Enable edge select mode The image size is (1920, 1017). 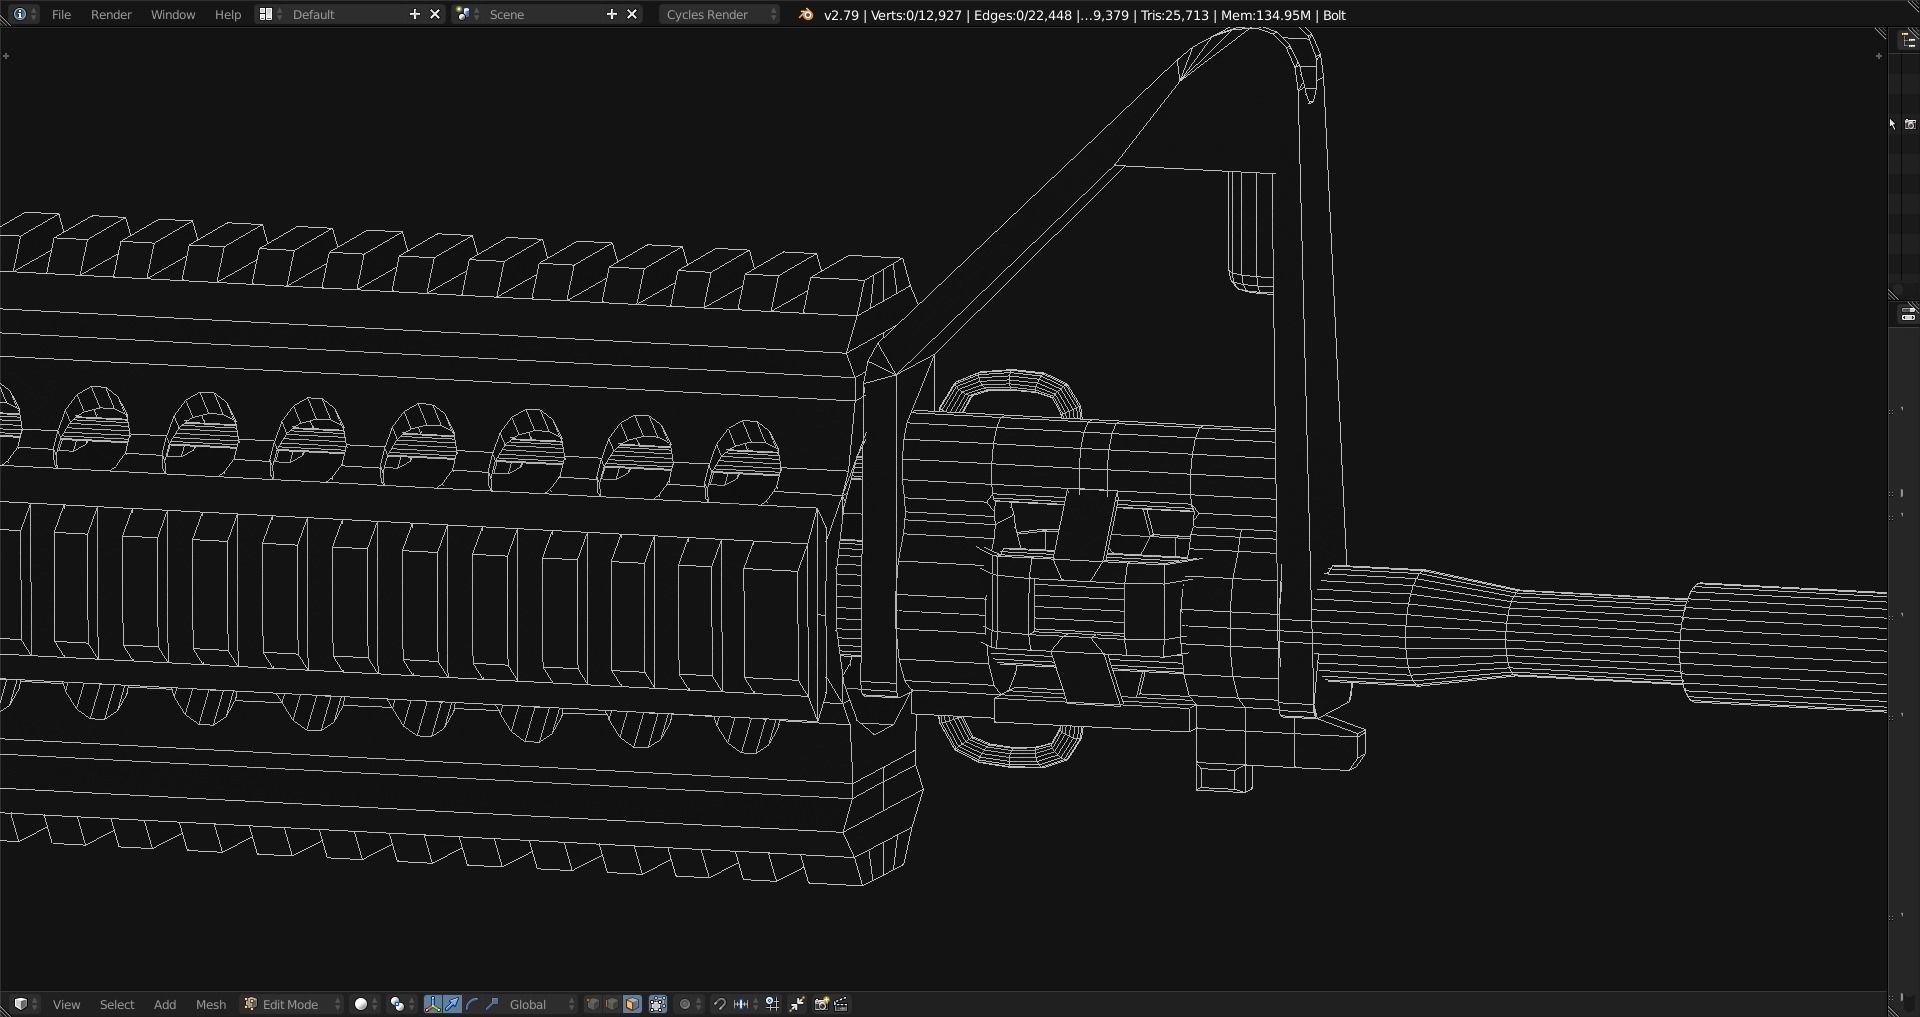click(x=611, y=1004)
